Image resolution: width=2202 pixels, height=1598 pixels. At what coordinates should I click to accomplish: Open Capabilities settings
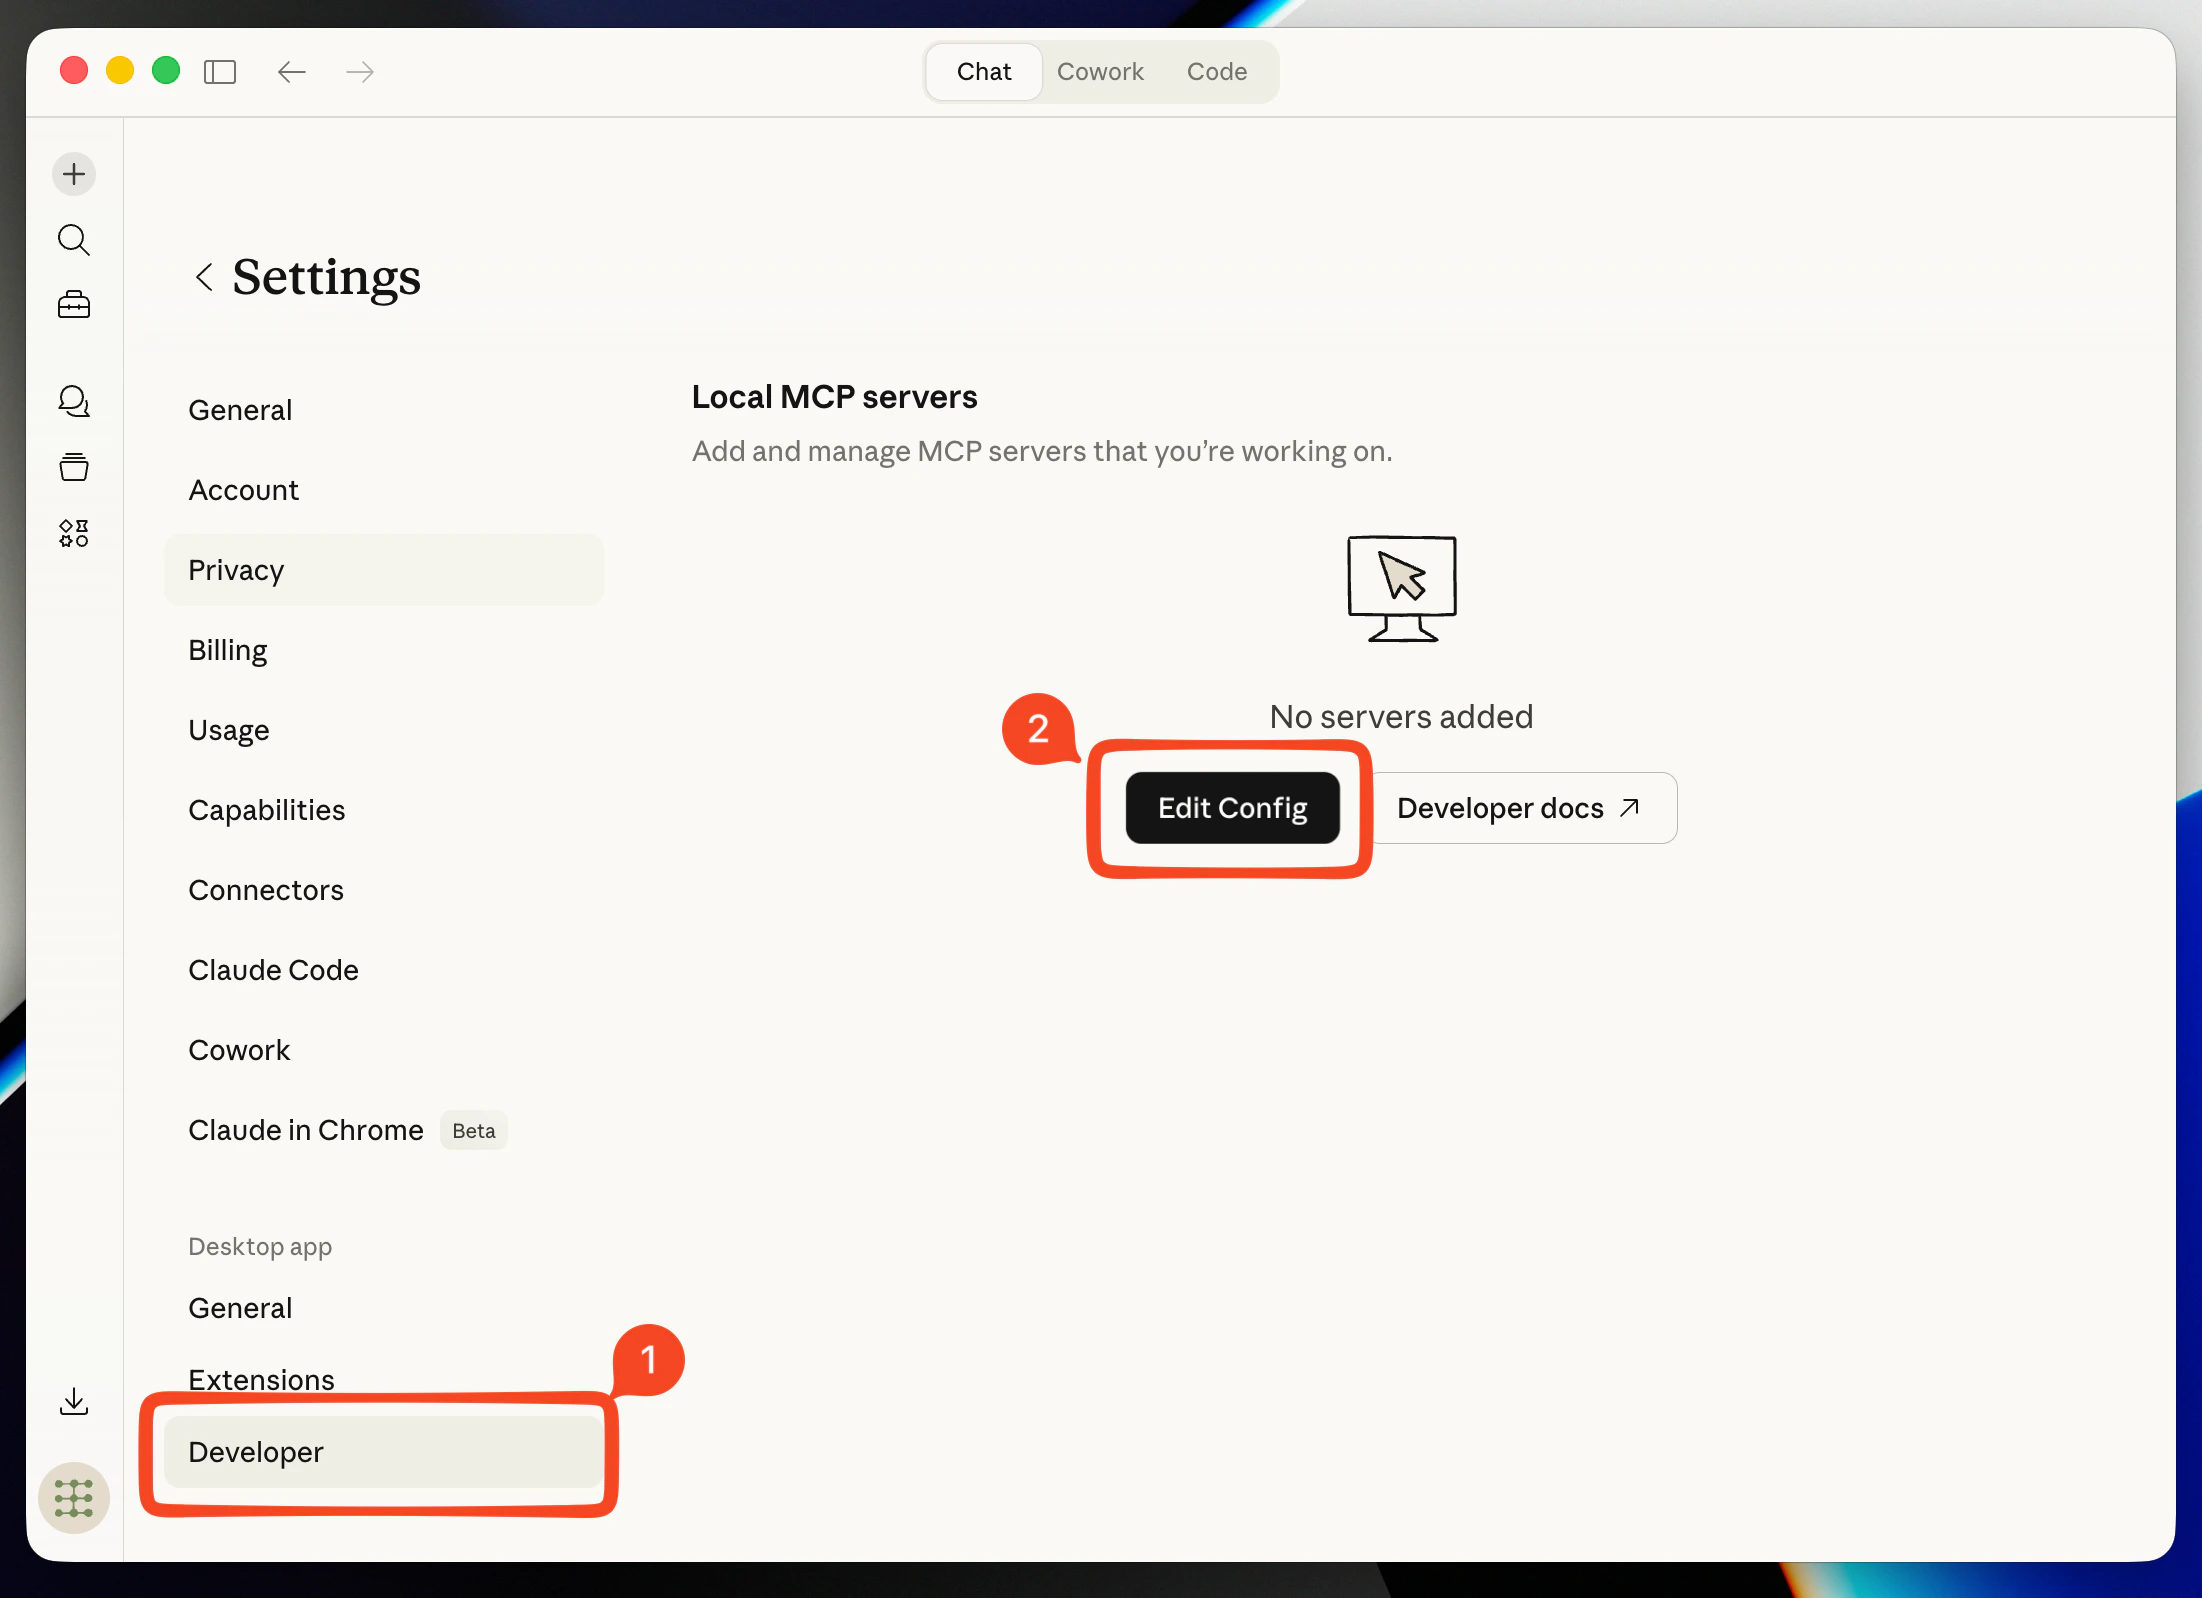[266, 810]
